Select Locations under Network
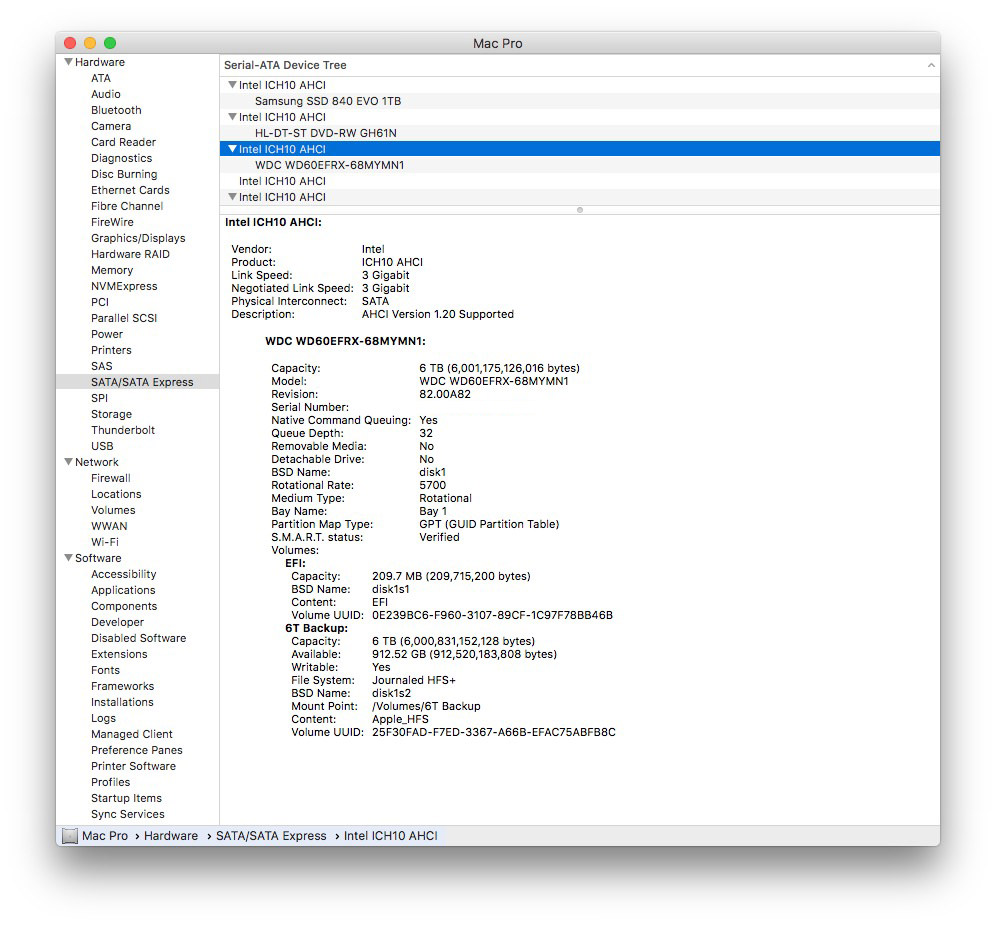 coord(116,494)
